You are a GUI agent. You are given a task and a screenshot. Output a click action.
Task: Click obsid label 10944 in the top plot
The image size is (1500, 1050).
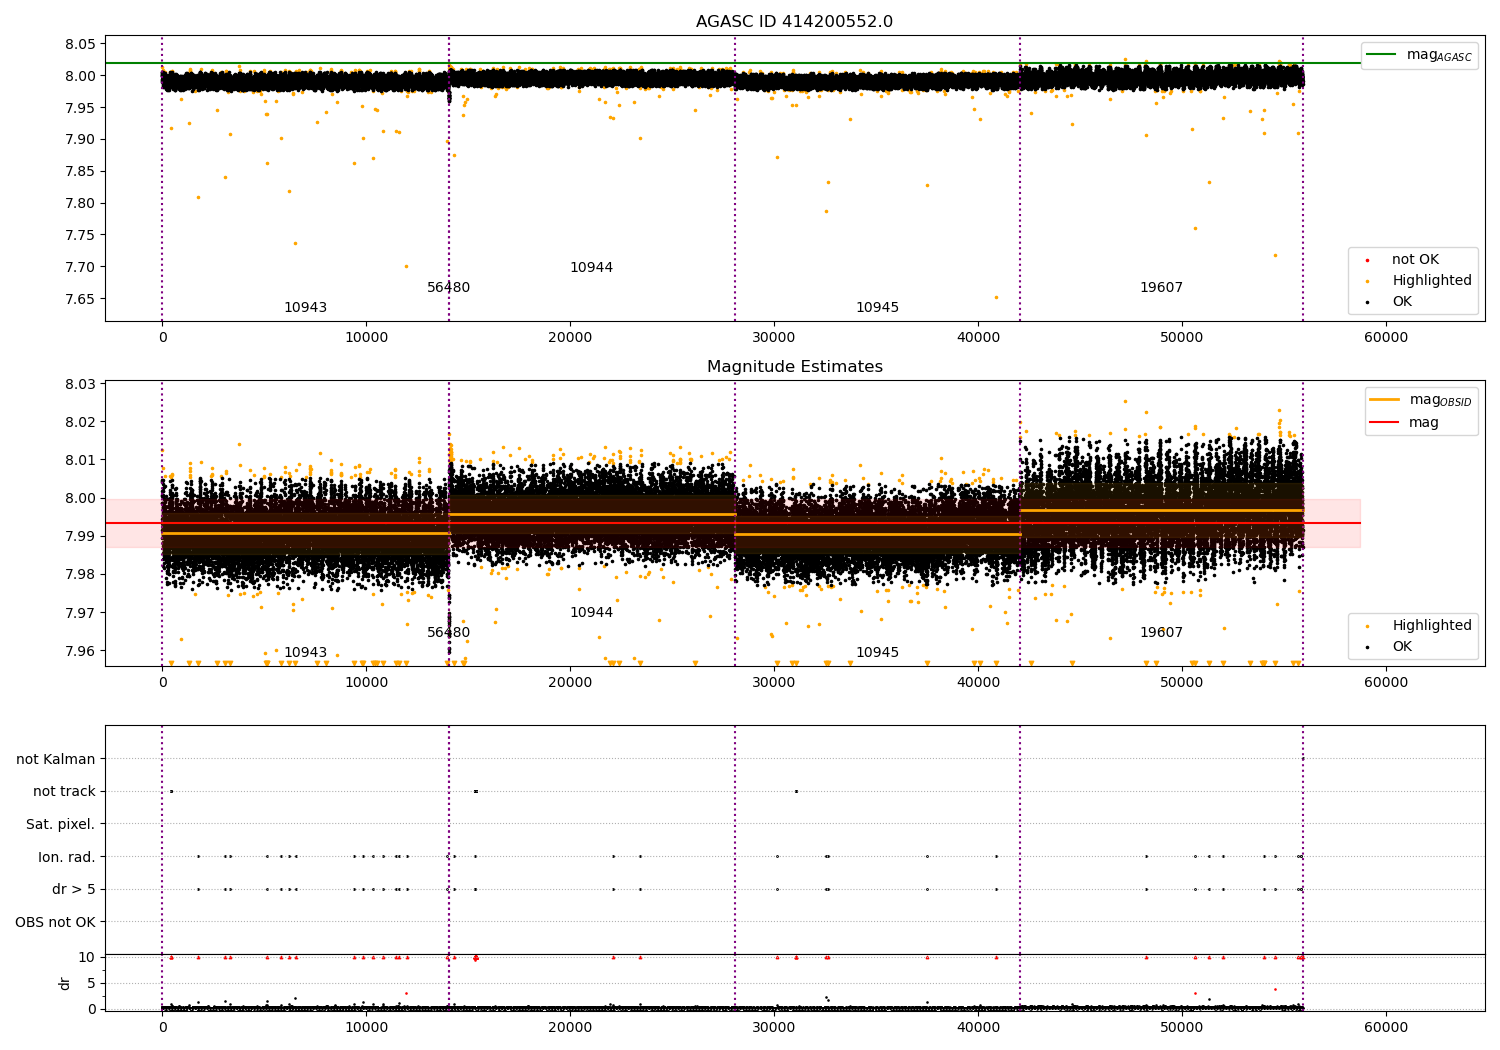click(591, 268)
